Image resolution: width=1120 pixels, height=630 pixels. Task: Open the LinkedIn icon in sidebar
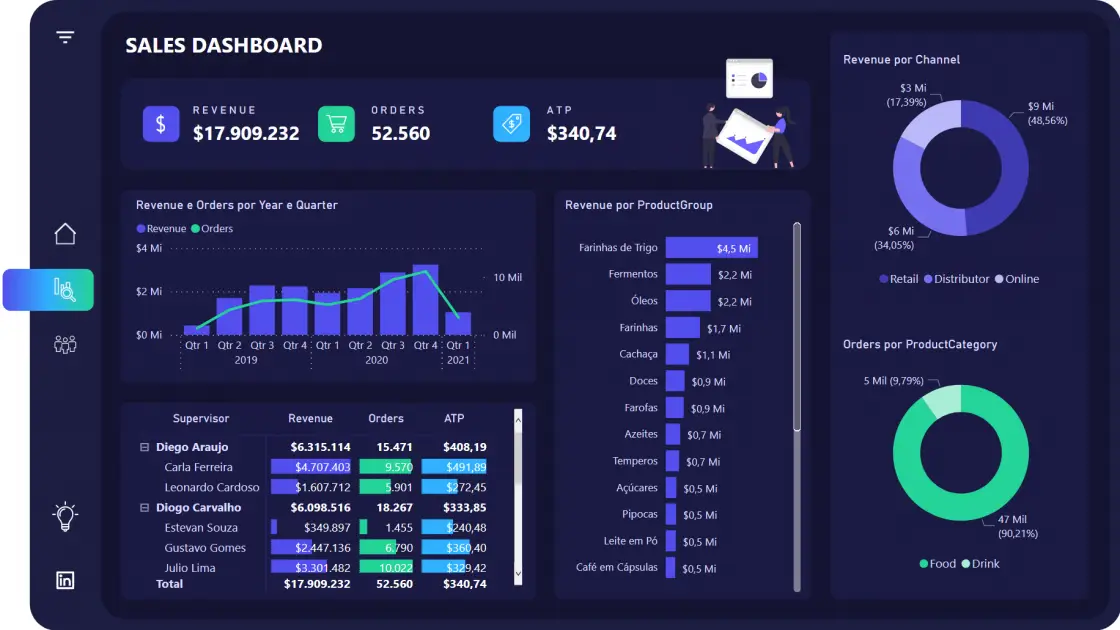pos(65,580)
